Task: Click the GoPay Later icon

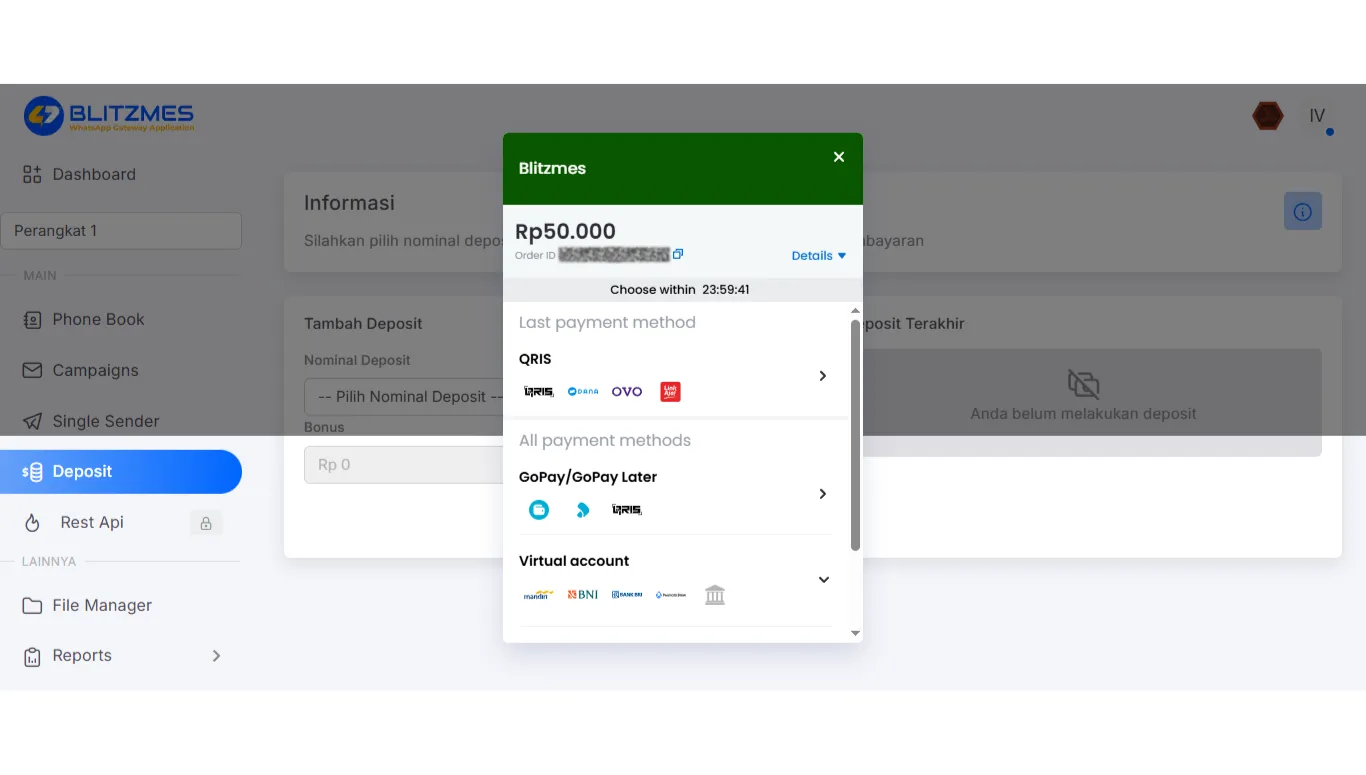Action: click(x=583, y=510)
